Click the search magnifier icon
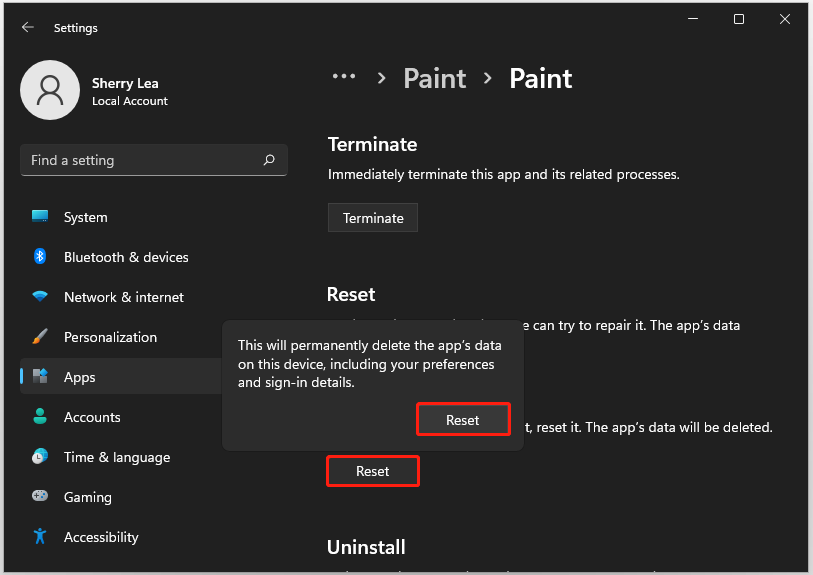Screen dimensions: 813x575 tap(269, 160)
